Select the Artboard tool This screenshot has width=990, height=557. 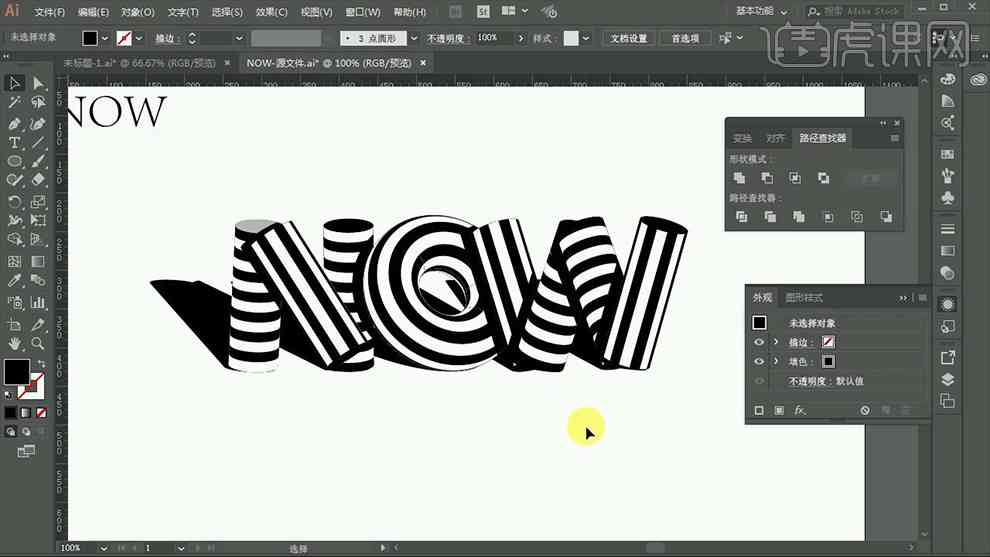click(x=15, y=325)
